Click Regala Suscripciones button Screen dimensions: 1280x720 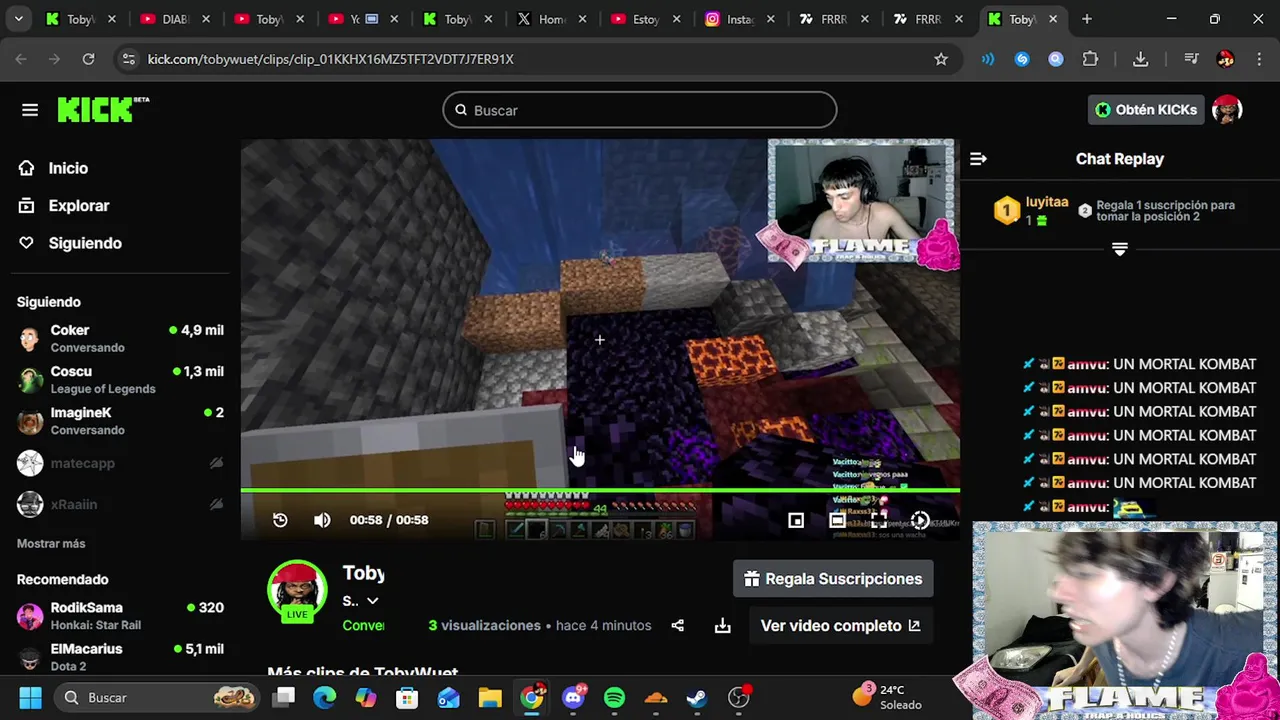point(833,579)
